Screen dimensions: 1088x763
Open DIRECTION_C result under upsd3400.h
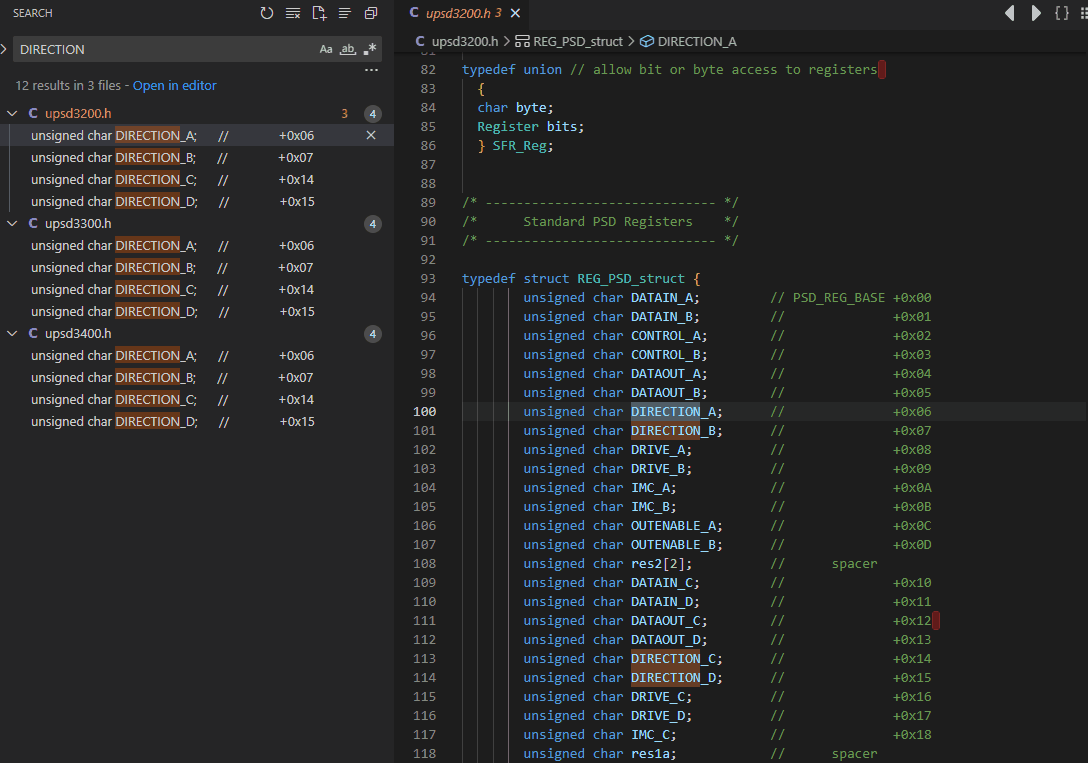(197, 400)
